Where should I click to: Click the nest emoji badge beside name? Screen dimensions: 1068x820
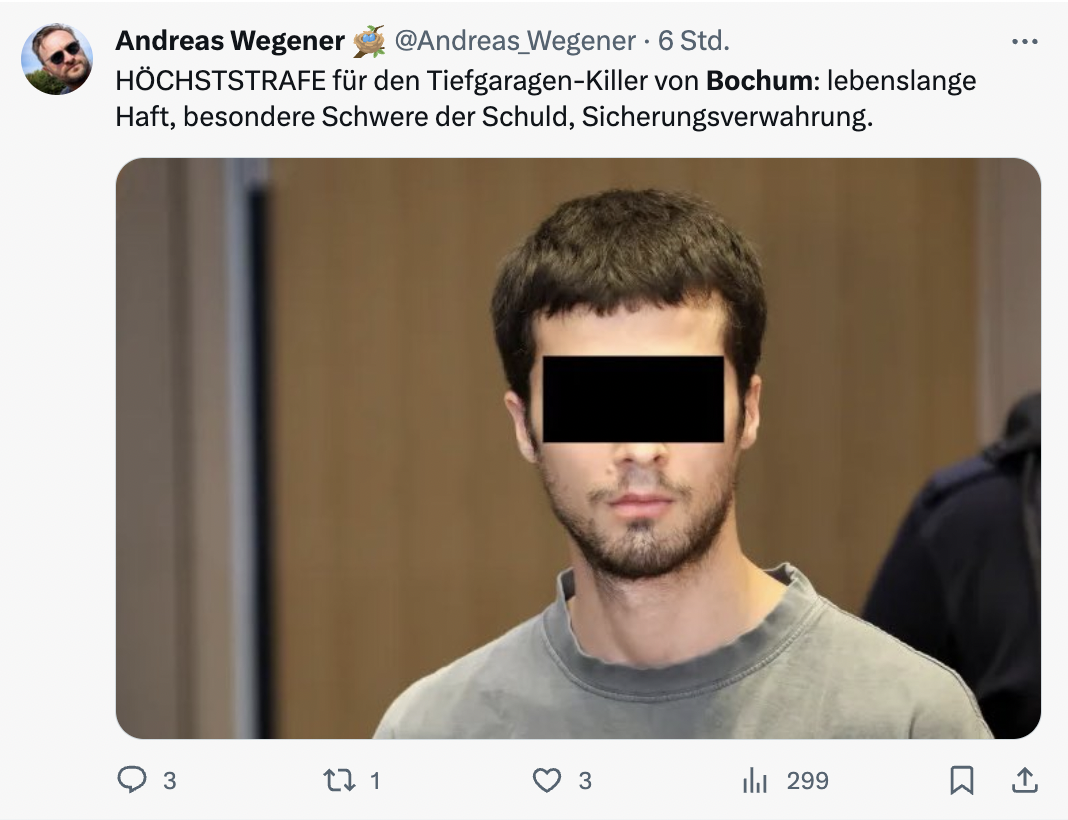(369, 41)
